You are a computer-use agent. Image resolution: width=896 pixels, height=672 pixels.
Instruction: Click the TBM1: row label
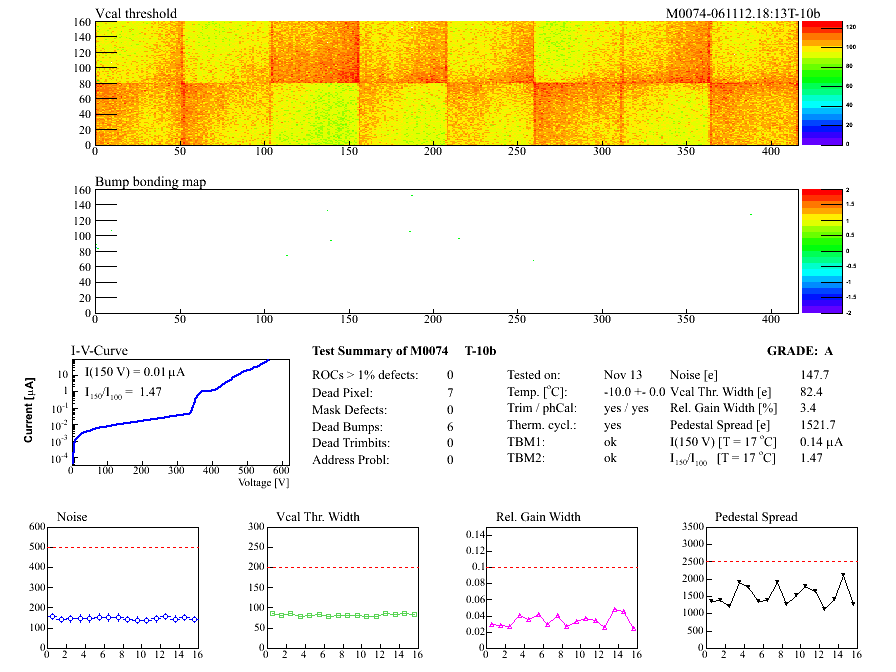click(526, 442)
